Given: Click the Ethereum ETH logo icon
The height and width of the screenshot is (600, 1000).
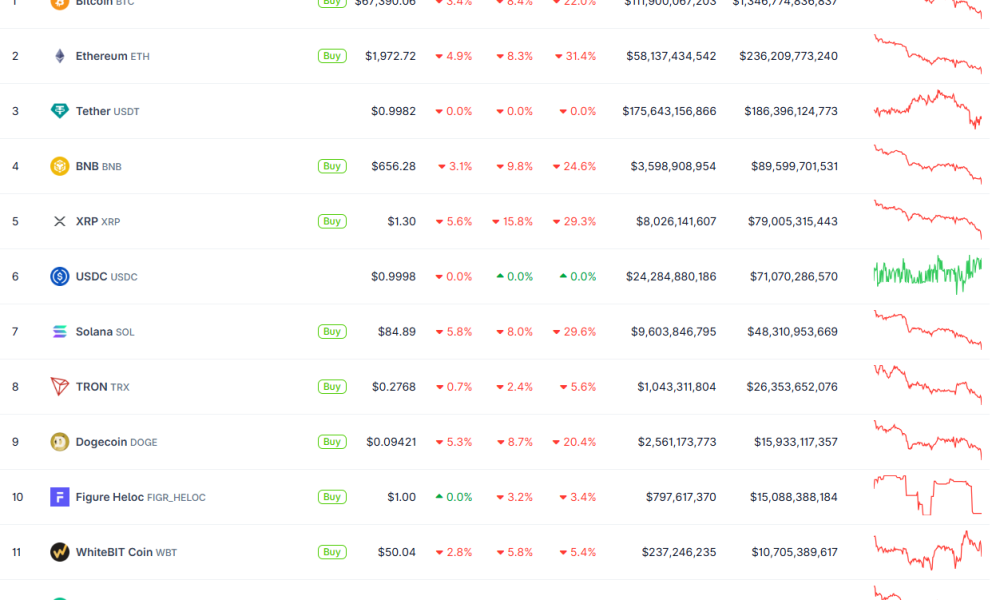Looking at the screenshot, I should tap(59, 56).
